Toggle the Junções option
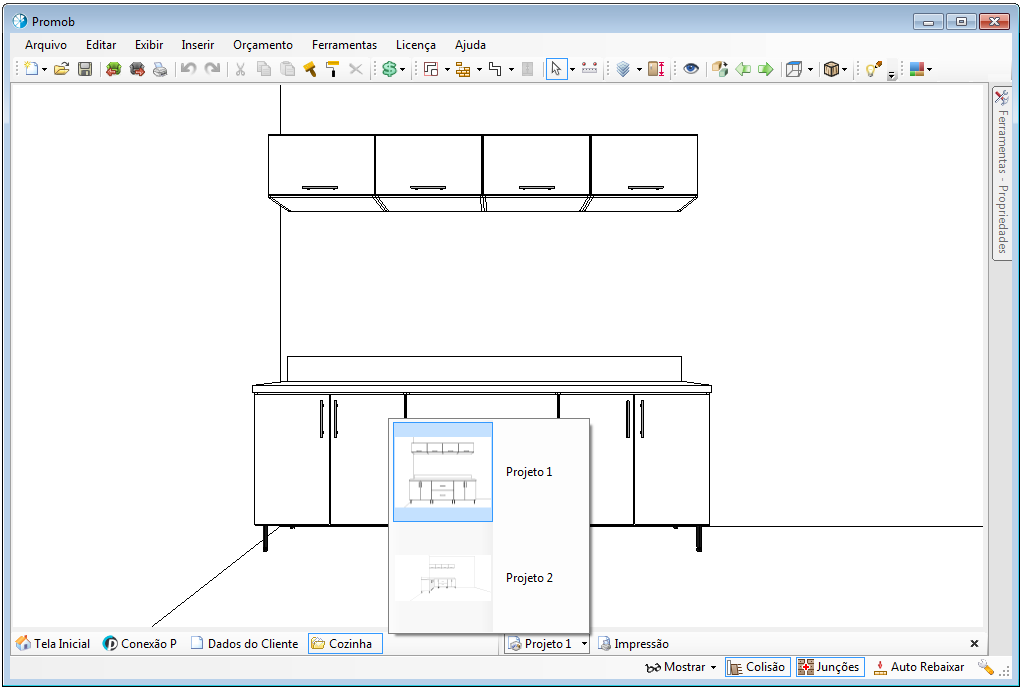 828,667
